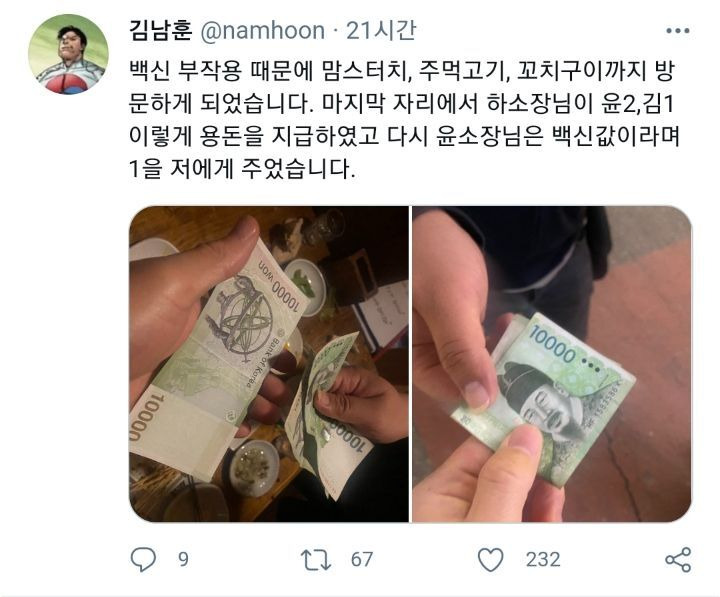Open the share icon
The image size is (720, 597).
click(678, 559)
